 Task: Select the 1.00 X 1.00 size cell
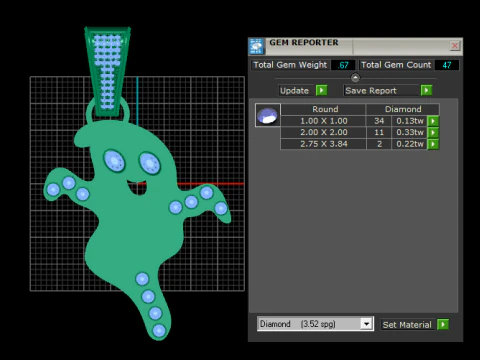point(323,121)
